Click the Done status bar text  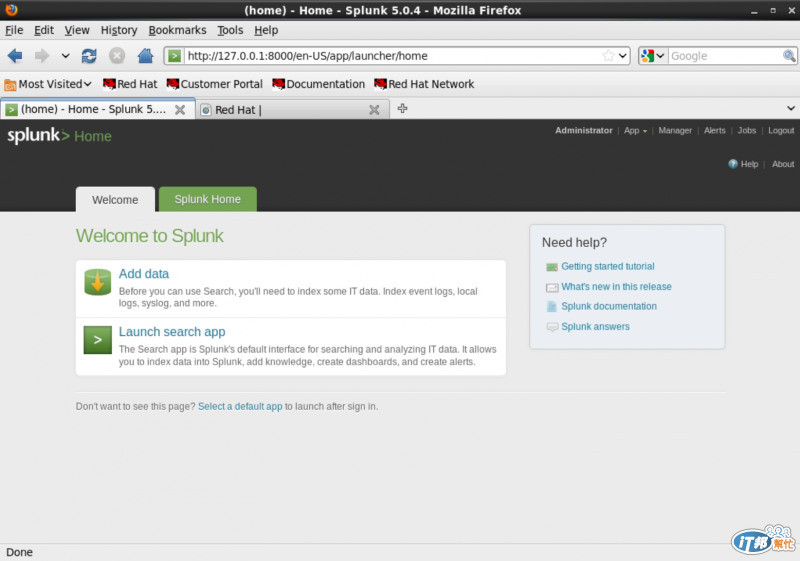[x=19, y=552]
